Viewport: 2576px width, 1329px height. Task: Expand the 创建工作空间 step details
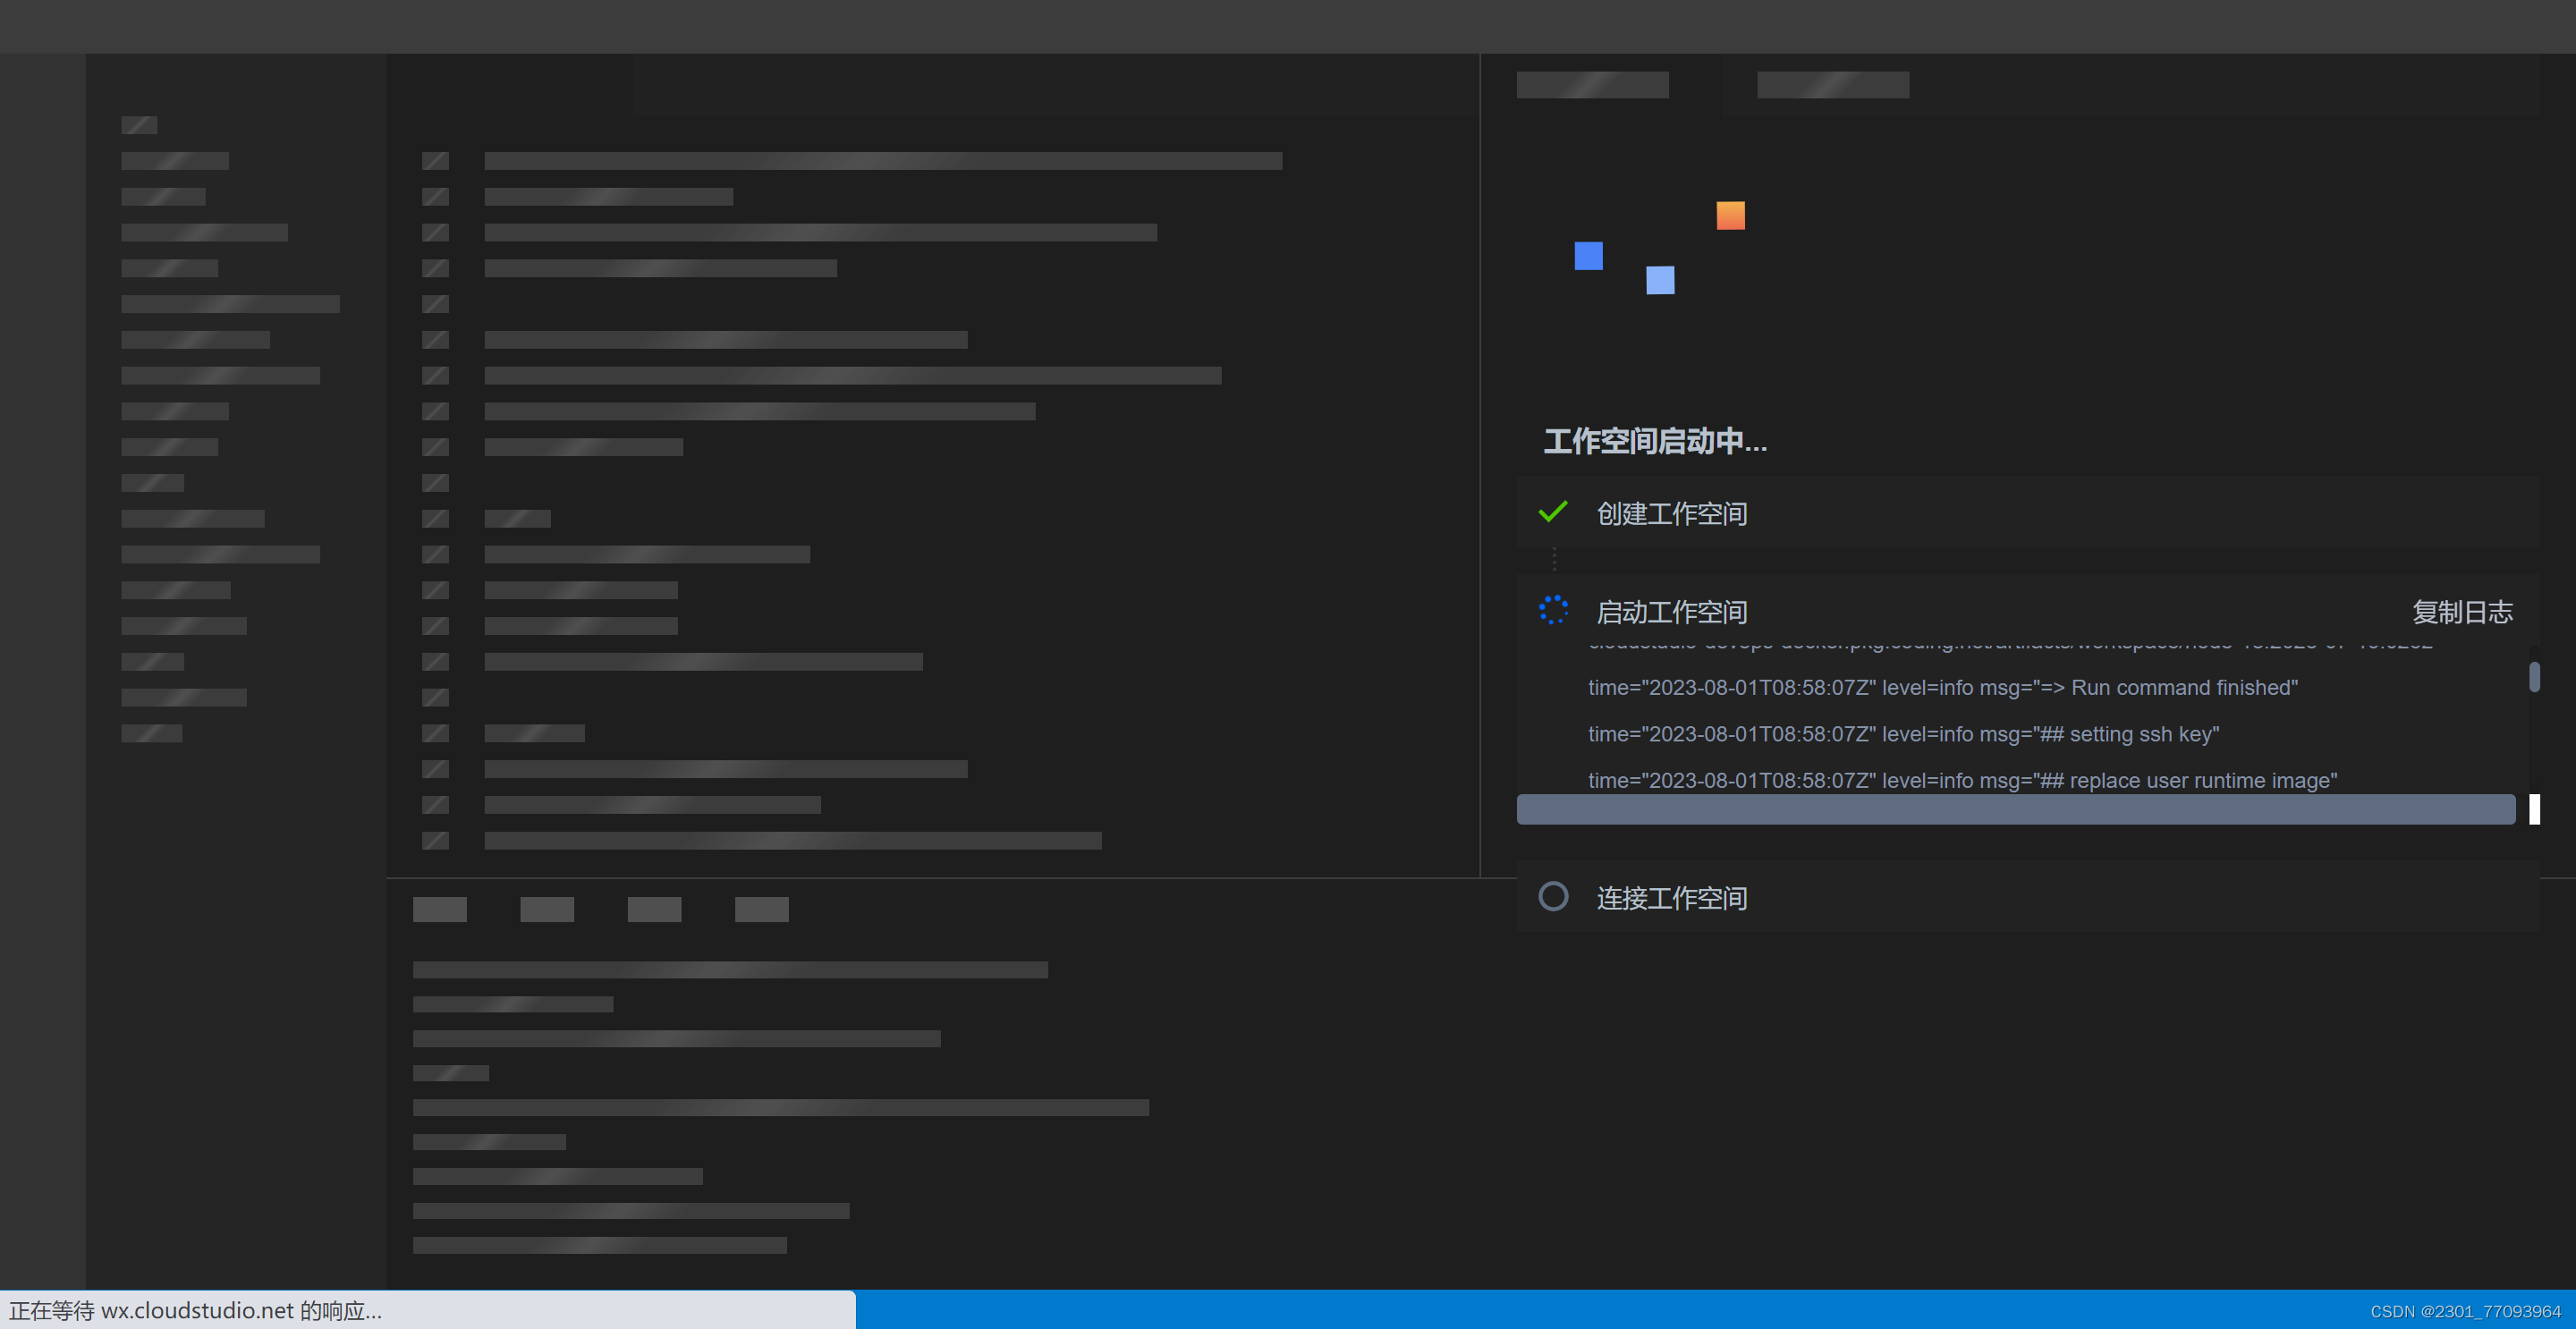click(x=1672, y=513)
